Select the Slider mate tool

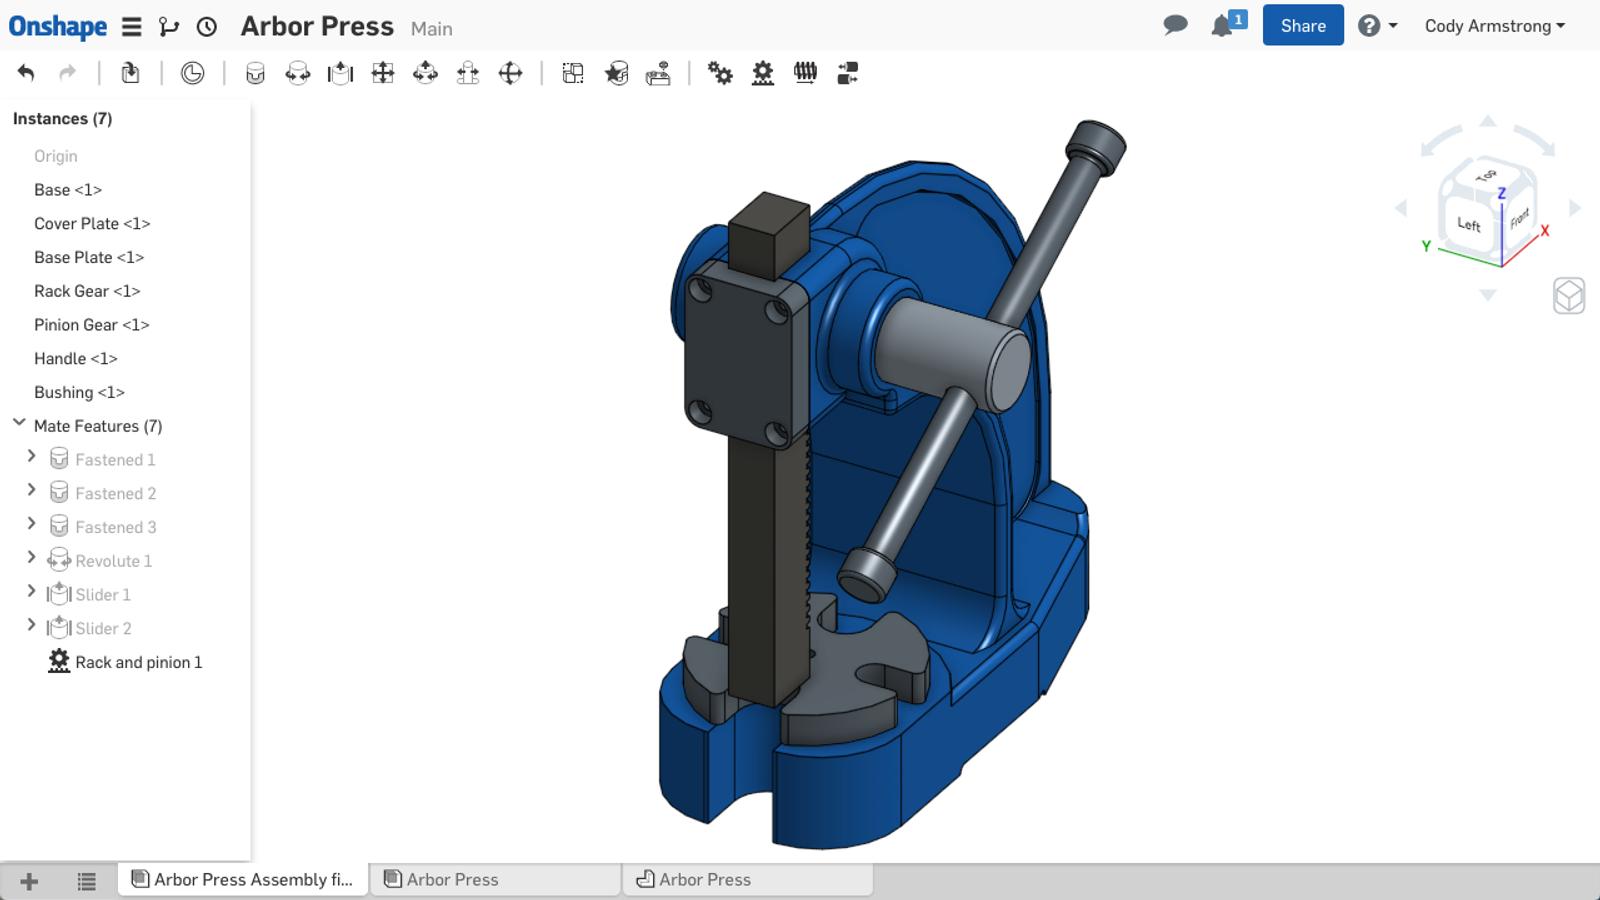point(340,73)
